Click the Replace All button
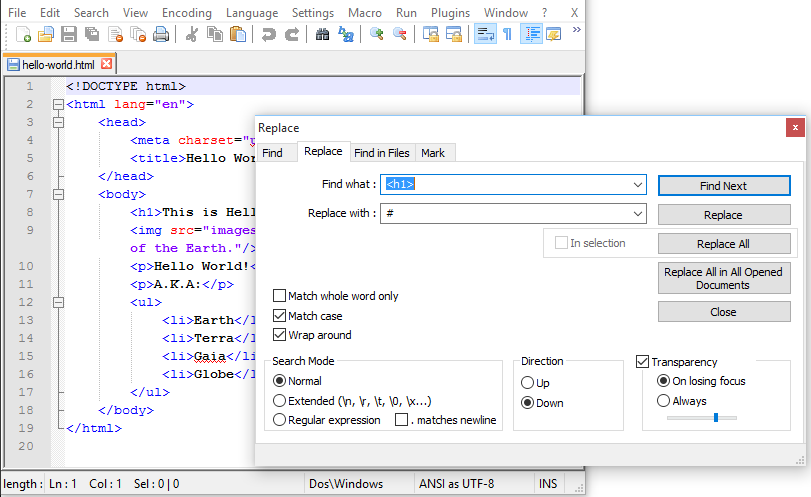The image size is (811, 497). click(724, 244)
